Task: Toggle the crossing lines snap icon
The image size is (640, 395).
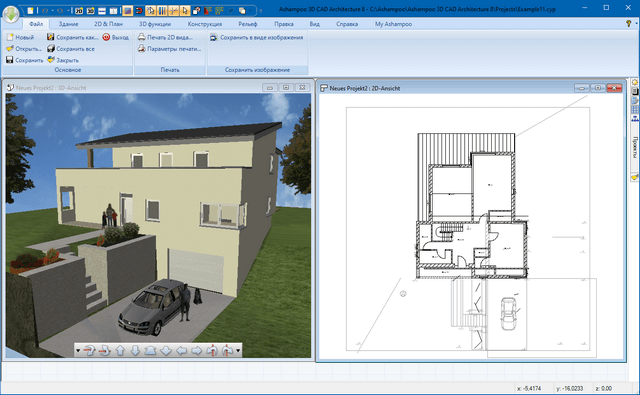Action: pos(173,11)
